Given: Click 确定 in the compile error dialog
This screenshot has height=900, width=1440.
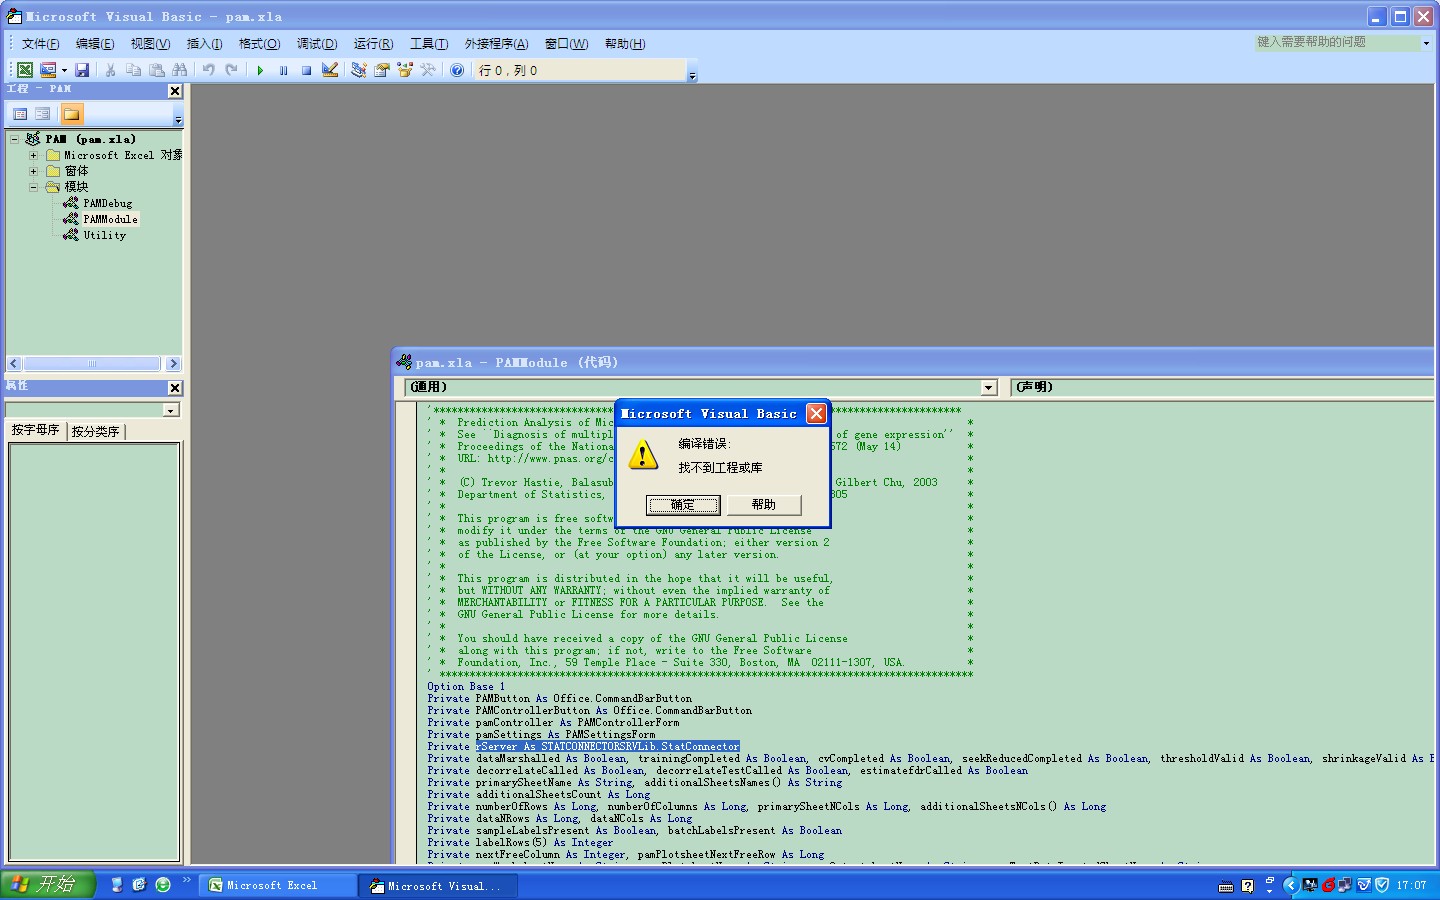Looking at the screenshot, I should click(682, 504).
